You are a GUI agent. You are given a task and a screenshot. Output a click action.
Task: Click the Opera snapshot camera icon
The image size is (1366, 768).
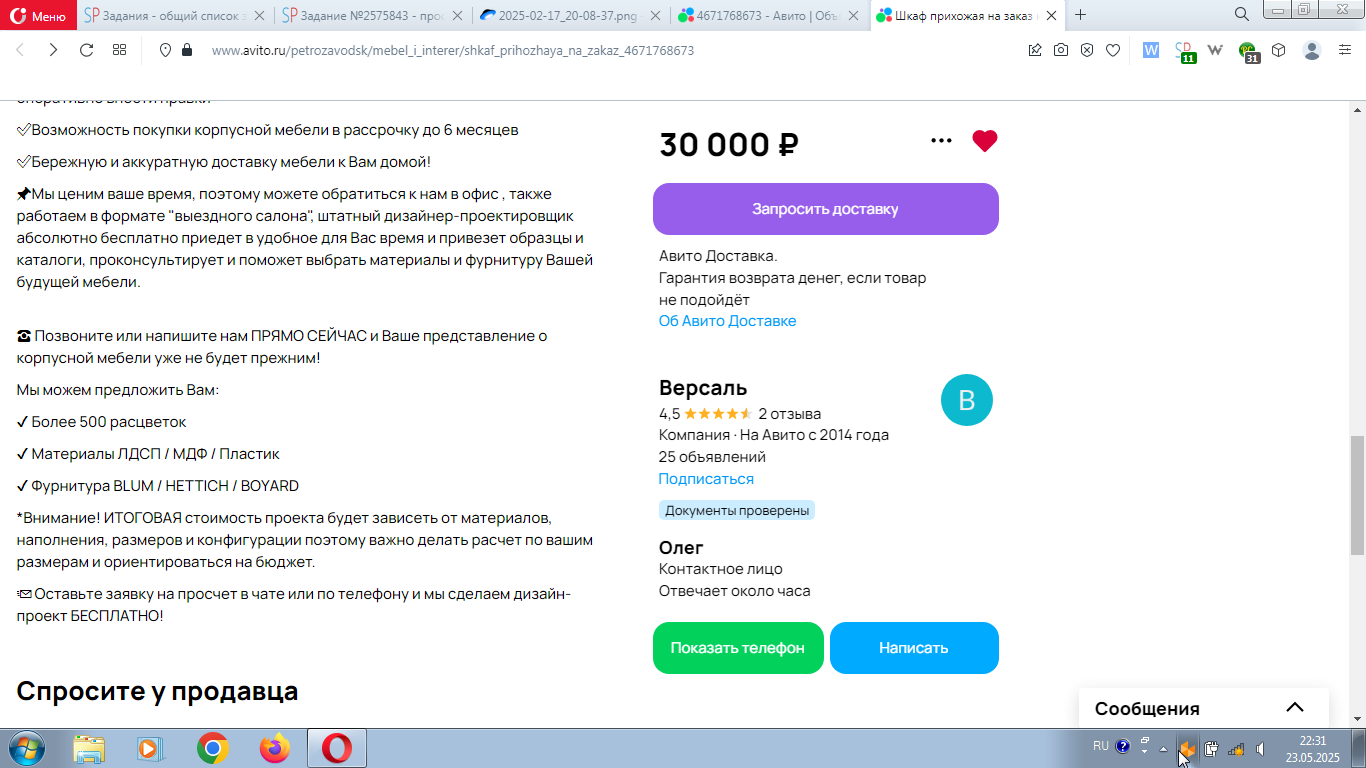point(1061,50)
